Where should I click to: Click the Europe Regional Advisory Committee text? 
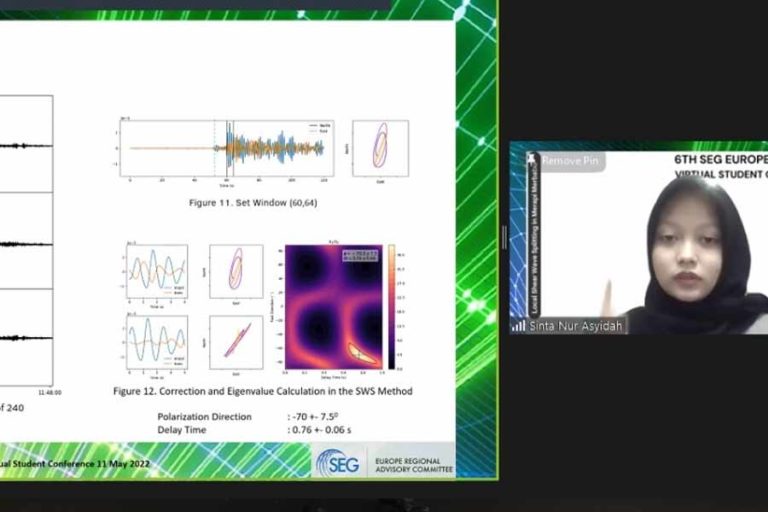coord(414,465)
